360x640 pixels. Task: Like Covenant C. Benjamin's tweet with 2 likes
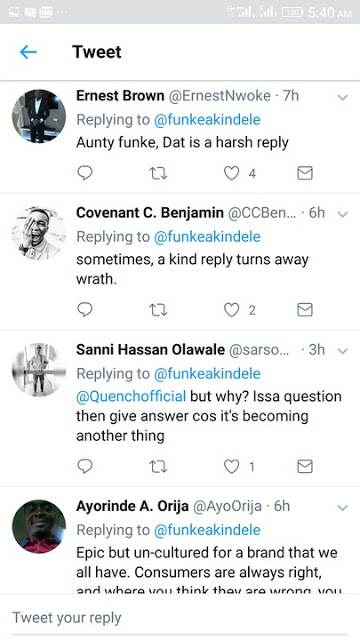(x=231, y=310)
